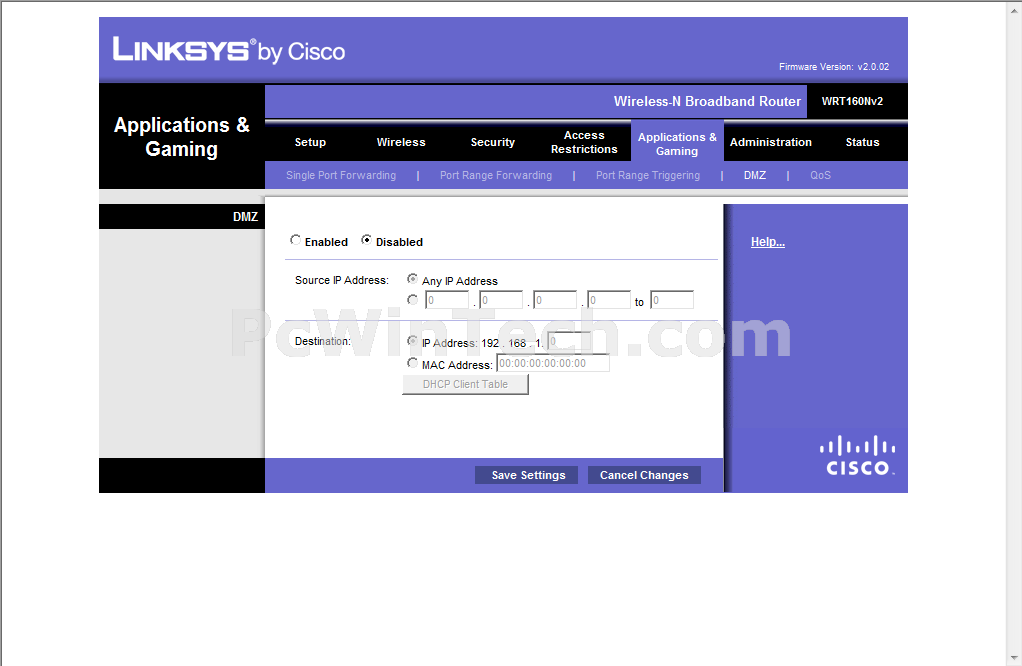Viewport: 1022px width, 666px height.
Task: Click the source IP range end field after "to"
Action: coord(672,300)
